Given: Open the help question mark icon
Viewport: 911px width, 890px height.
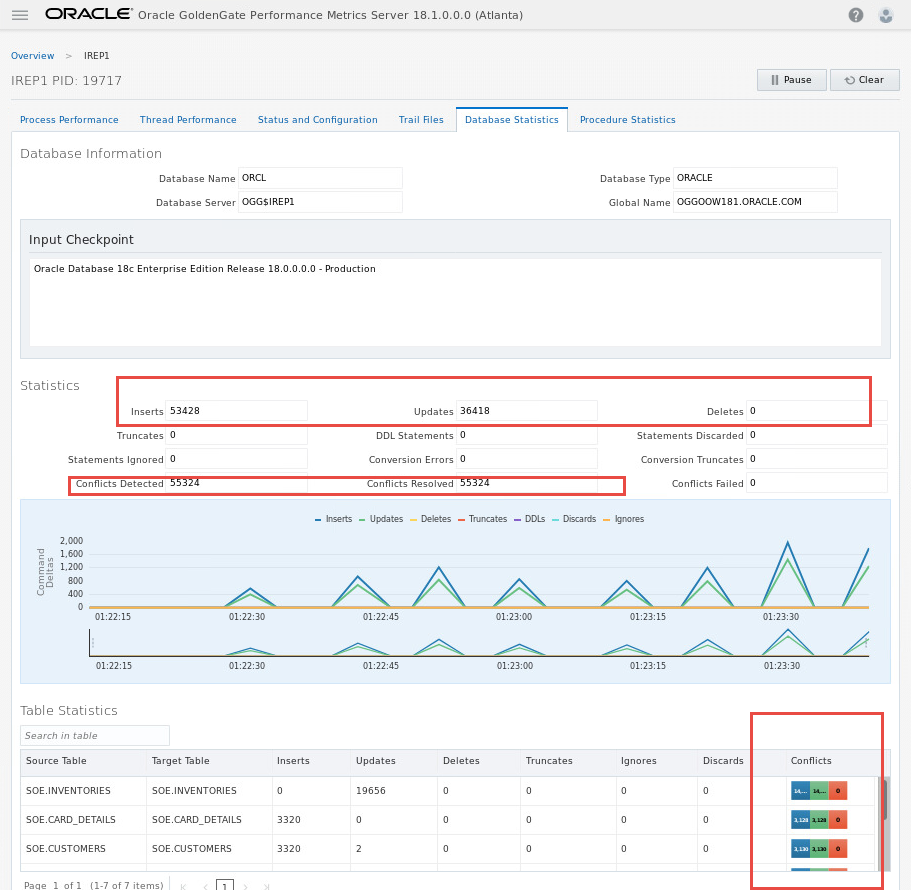Looking at the screenshot, I should point(855,15).
